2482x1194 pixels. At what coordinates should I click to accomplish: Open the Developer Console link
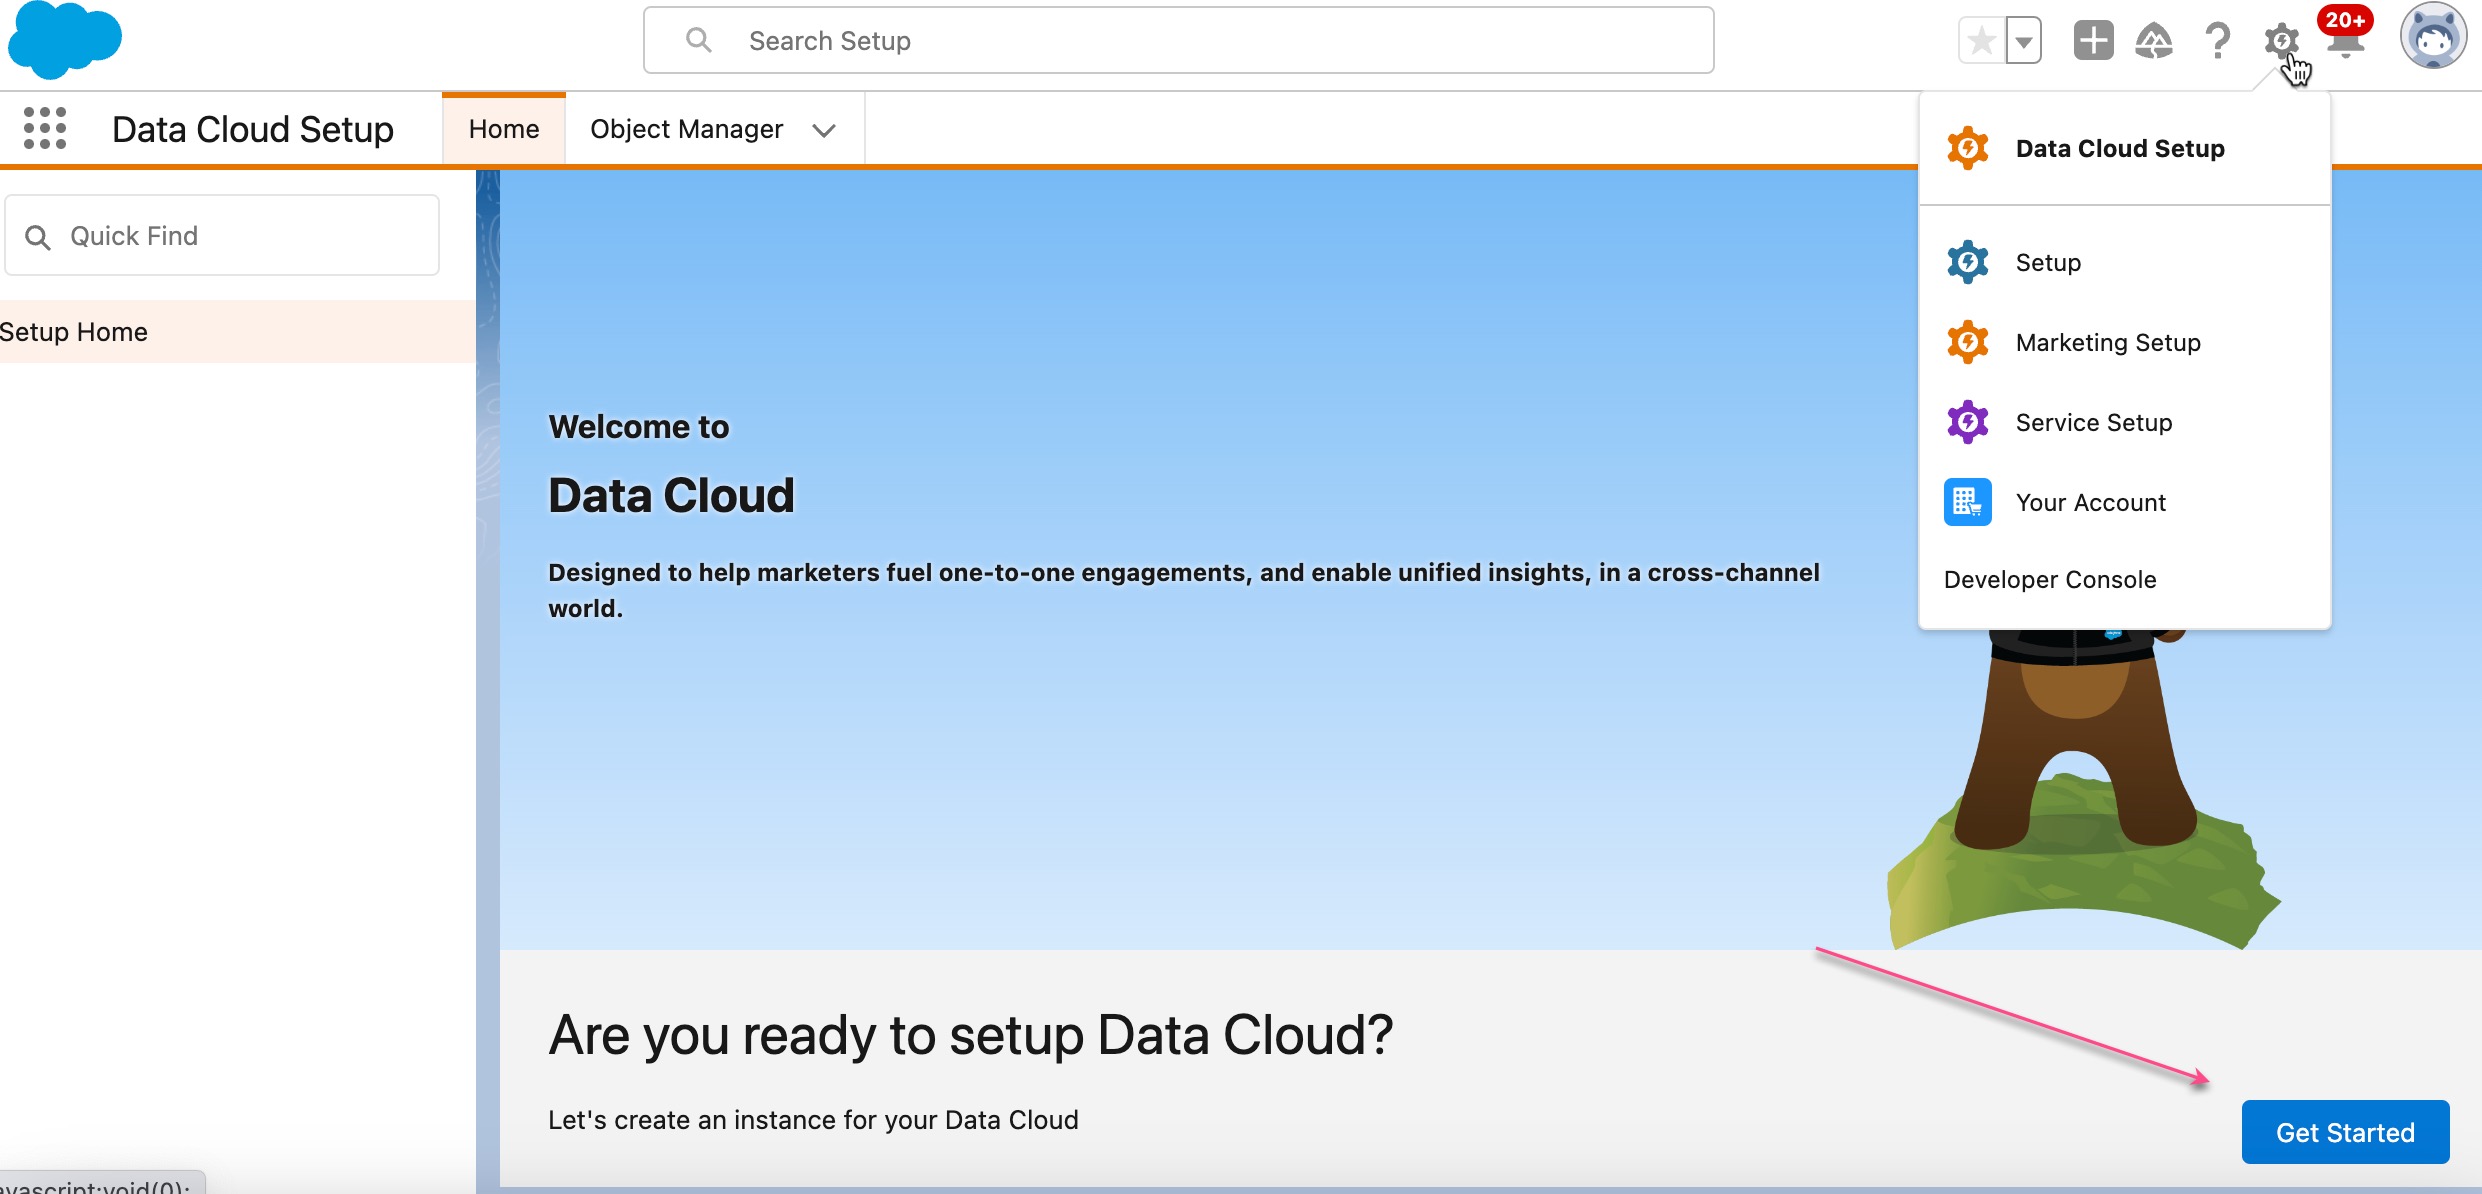coord(2050,580)
